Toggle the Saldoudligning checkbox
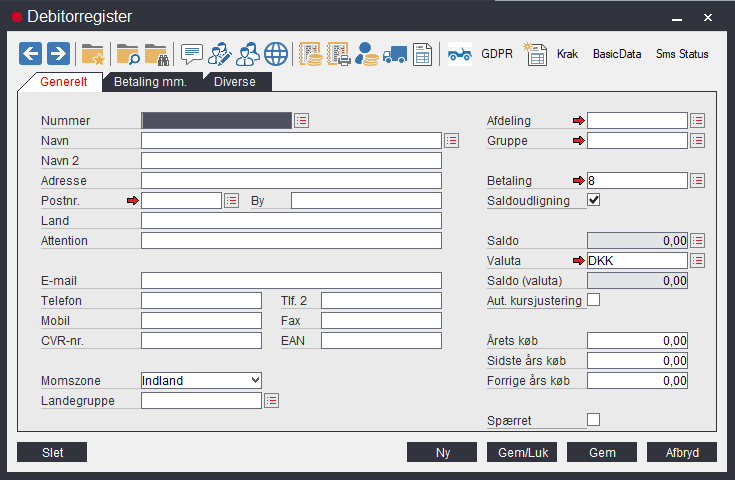The width and height of the screenshot is (735, 480). (x=594, y=200)
